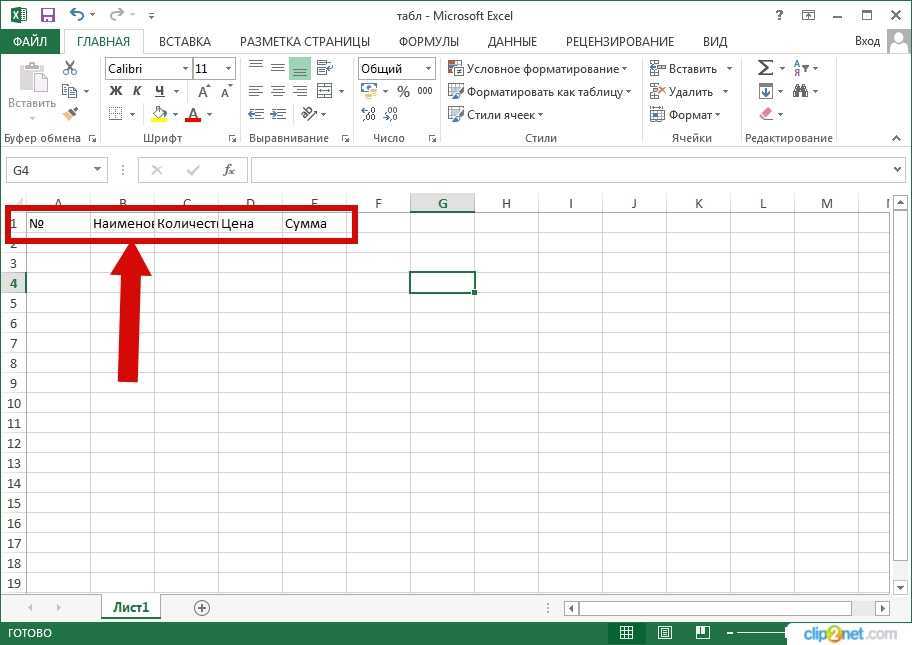Image resolution: width=912 pixels, height=645 pixels.
Task: Toggle Wrap Text icon
Action: click(325, 68)
